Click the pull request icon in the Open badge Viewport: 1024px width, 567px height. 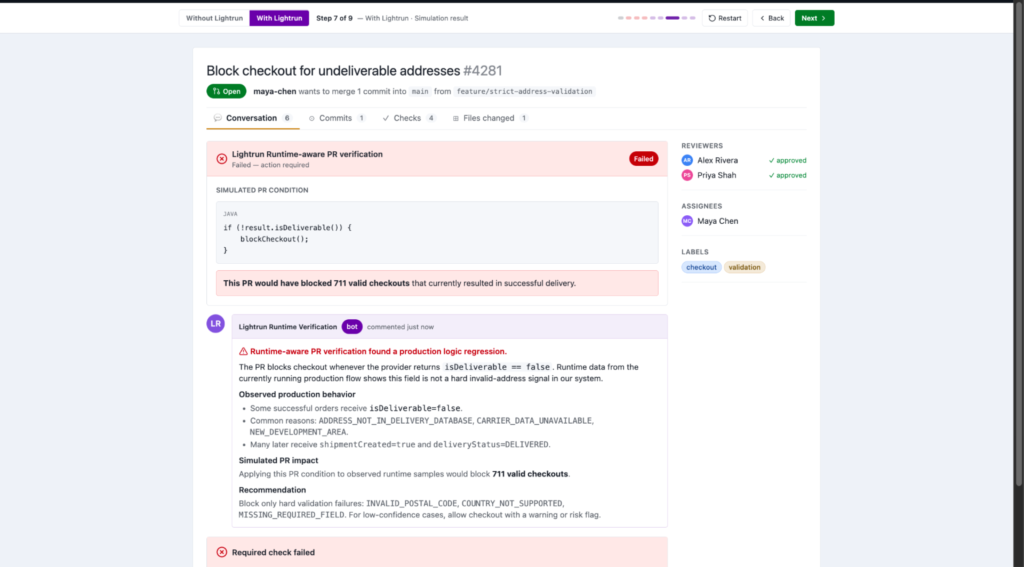pos(216,91)
